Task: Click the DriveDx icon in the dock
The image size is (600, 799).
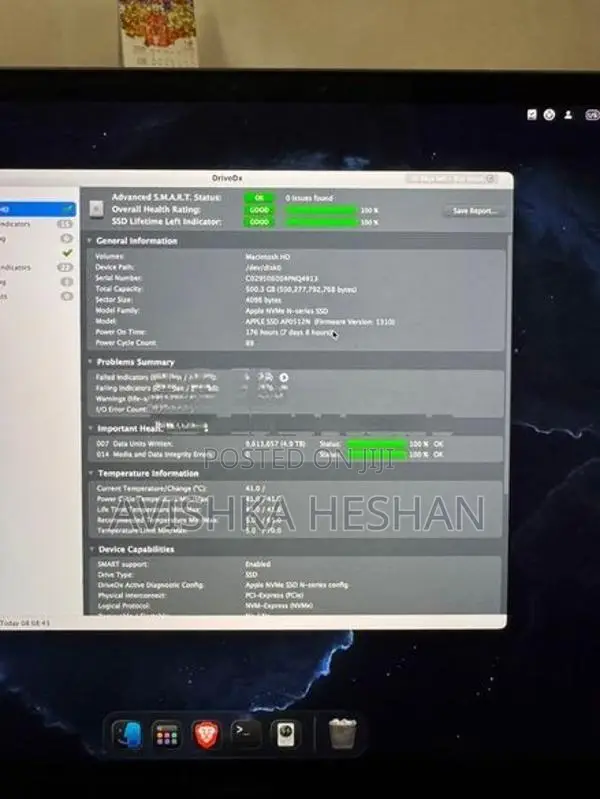Action: (x=285, y=734)
